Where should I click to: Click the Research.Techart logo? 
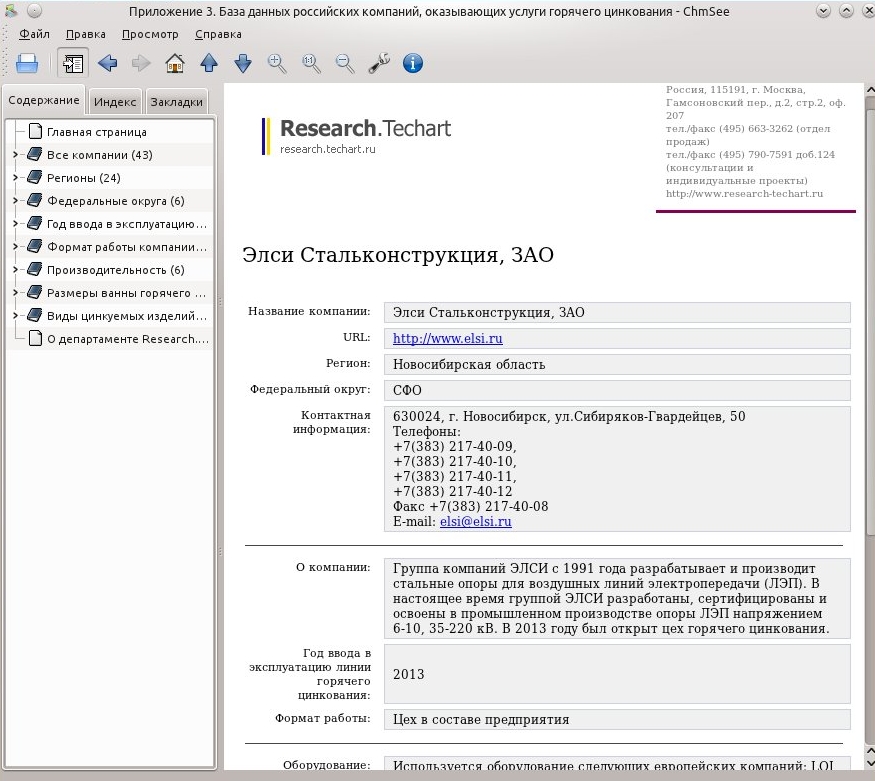click(357, 136)
